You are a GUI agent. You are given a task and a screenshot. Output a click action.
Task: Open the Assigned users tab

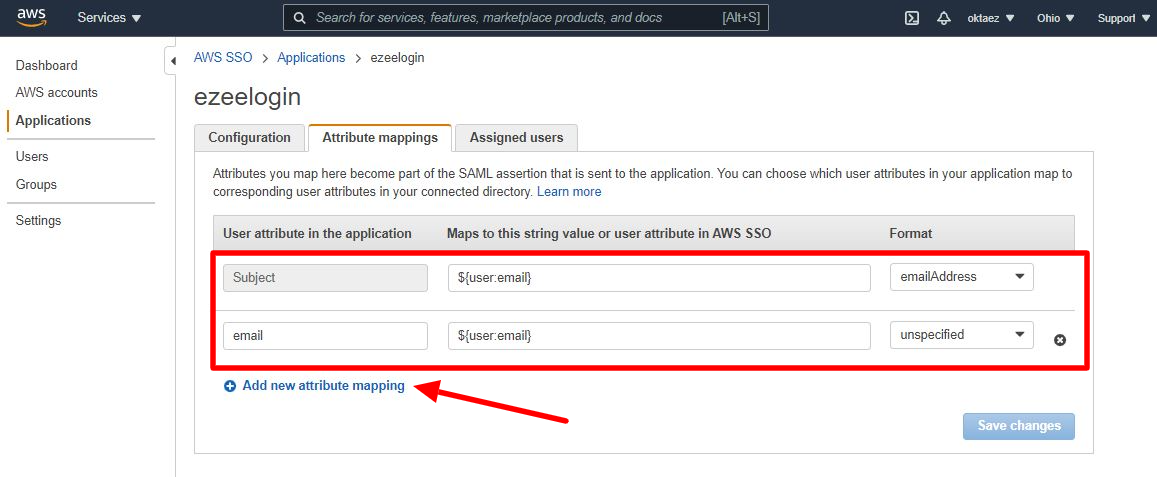[x=517, y=137]
